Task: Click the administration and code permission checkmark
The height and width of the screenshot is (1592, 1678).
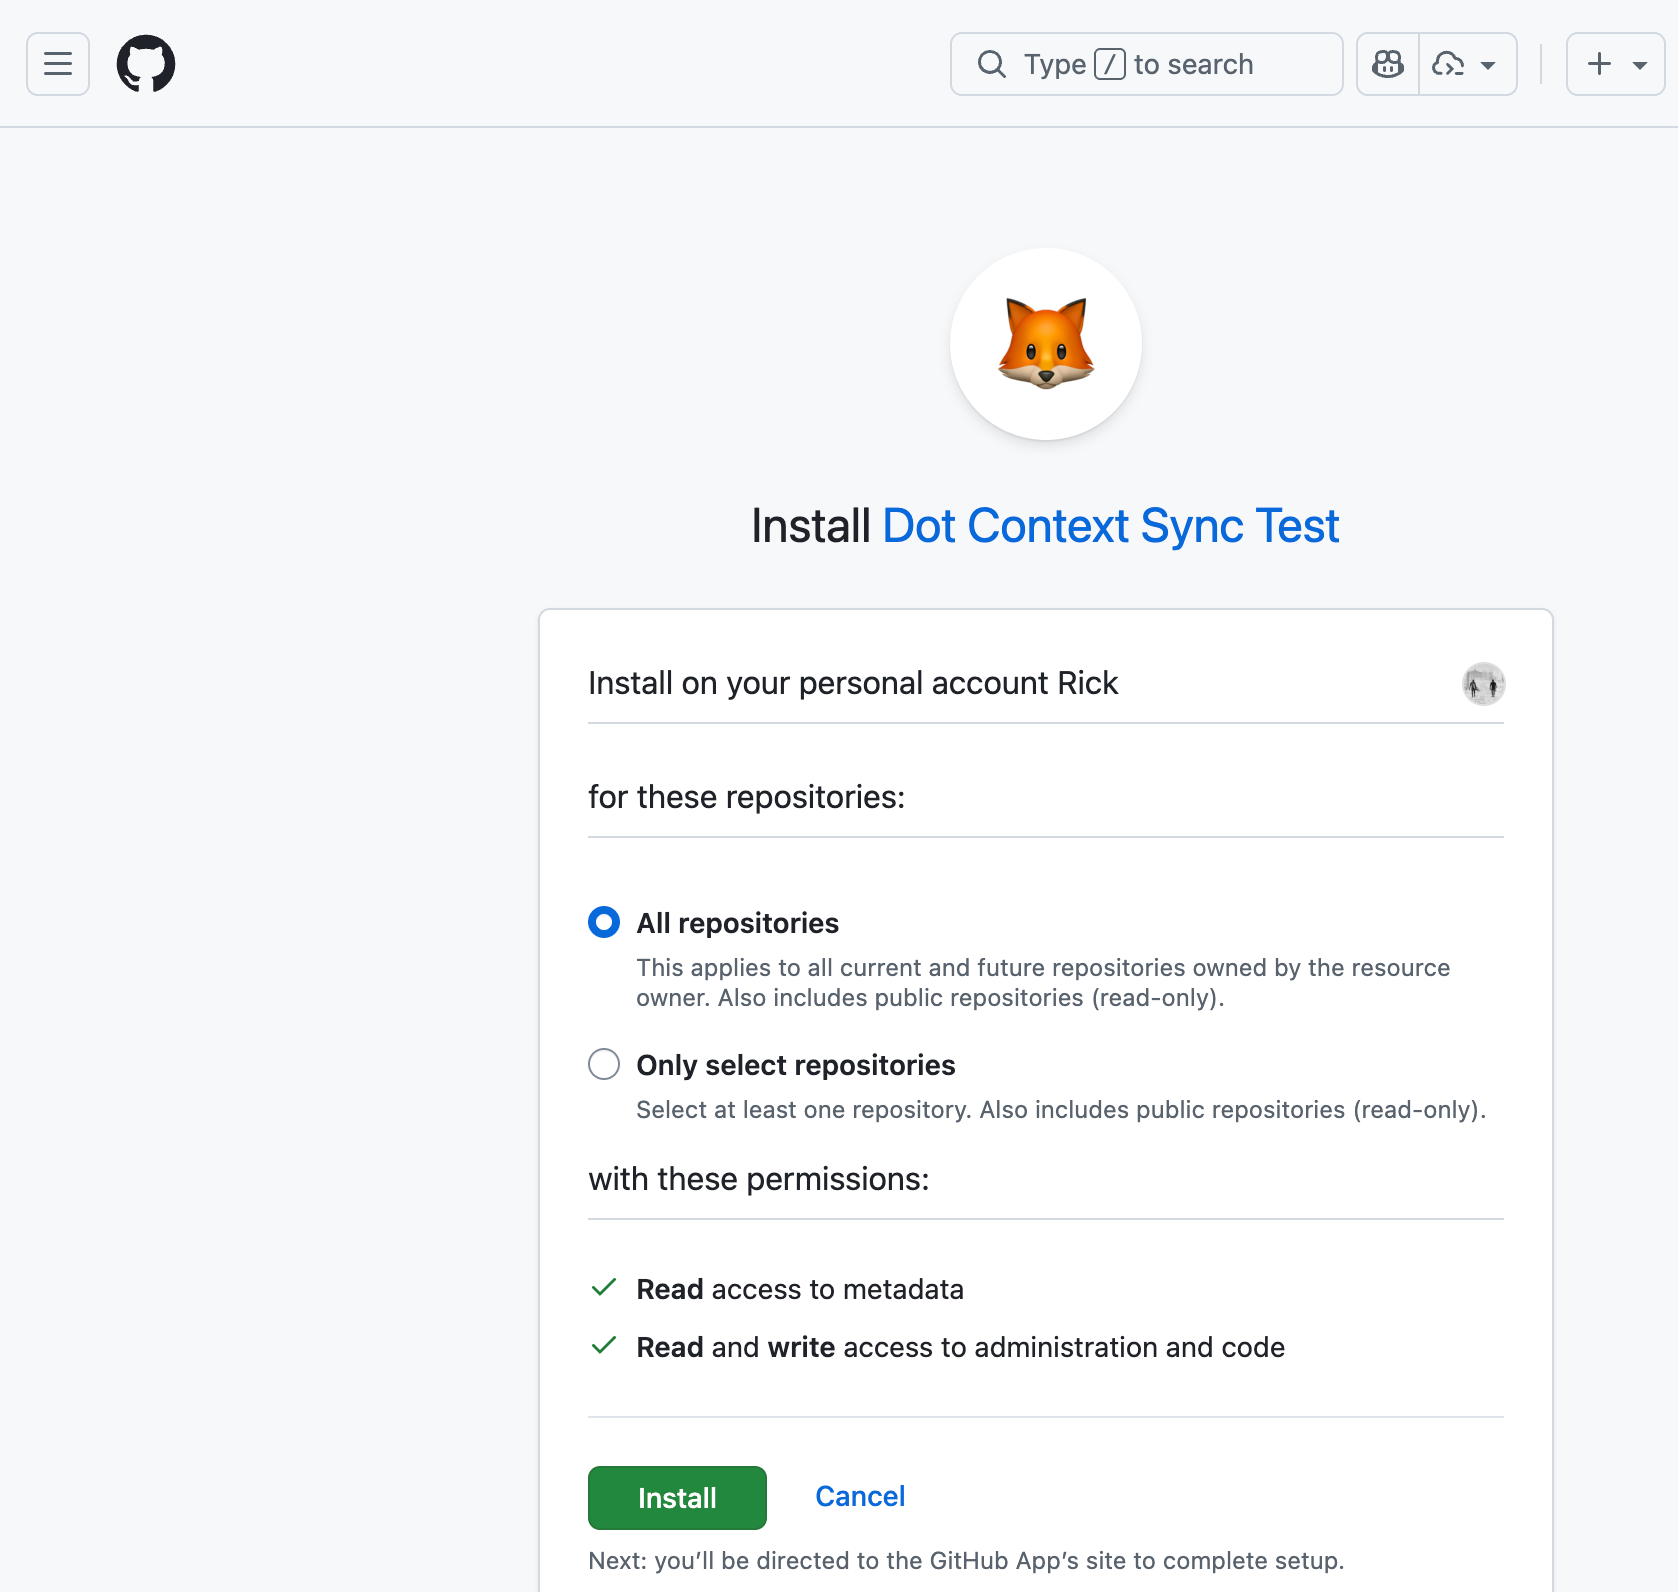Action: 604,1346
